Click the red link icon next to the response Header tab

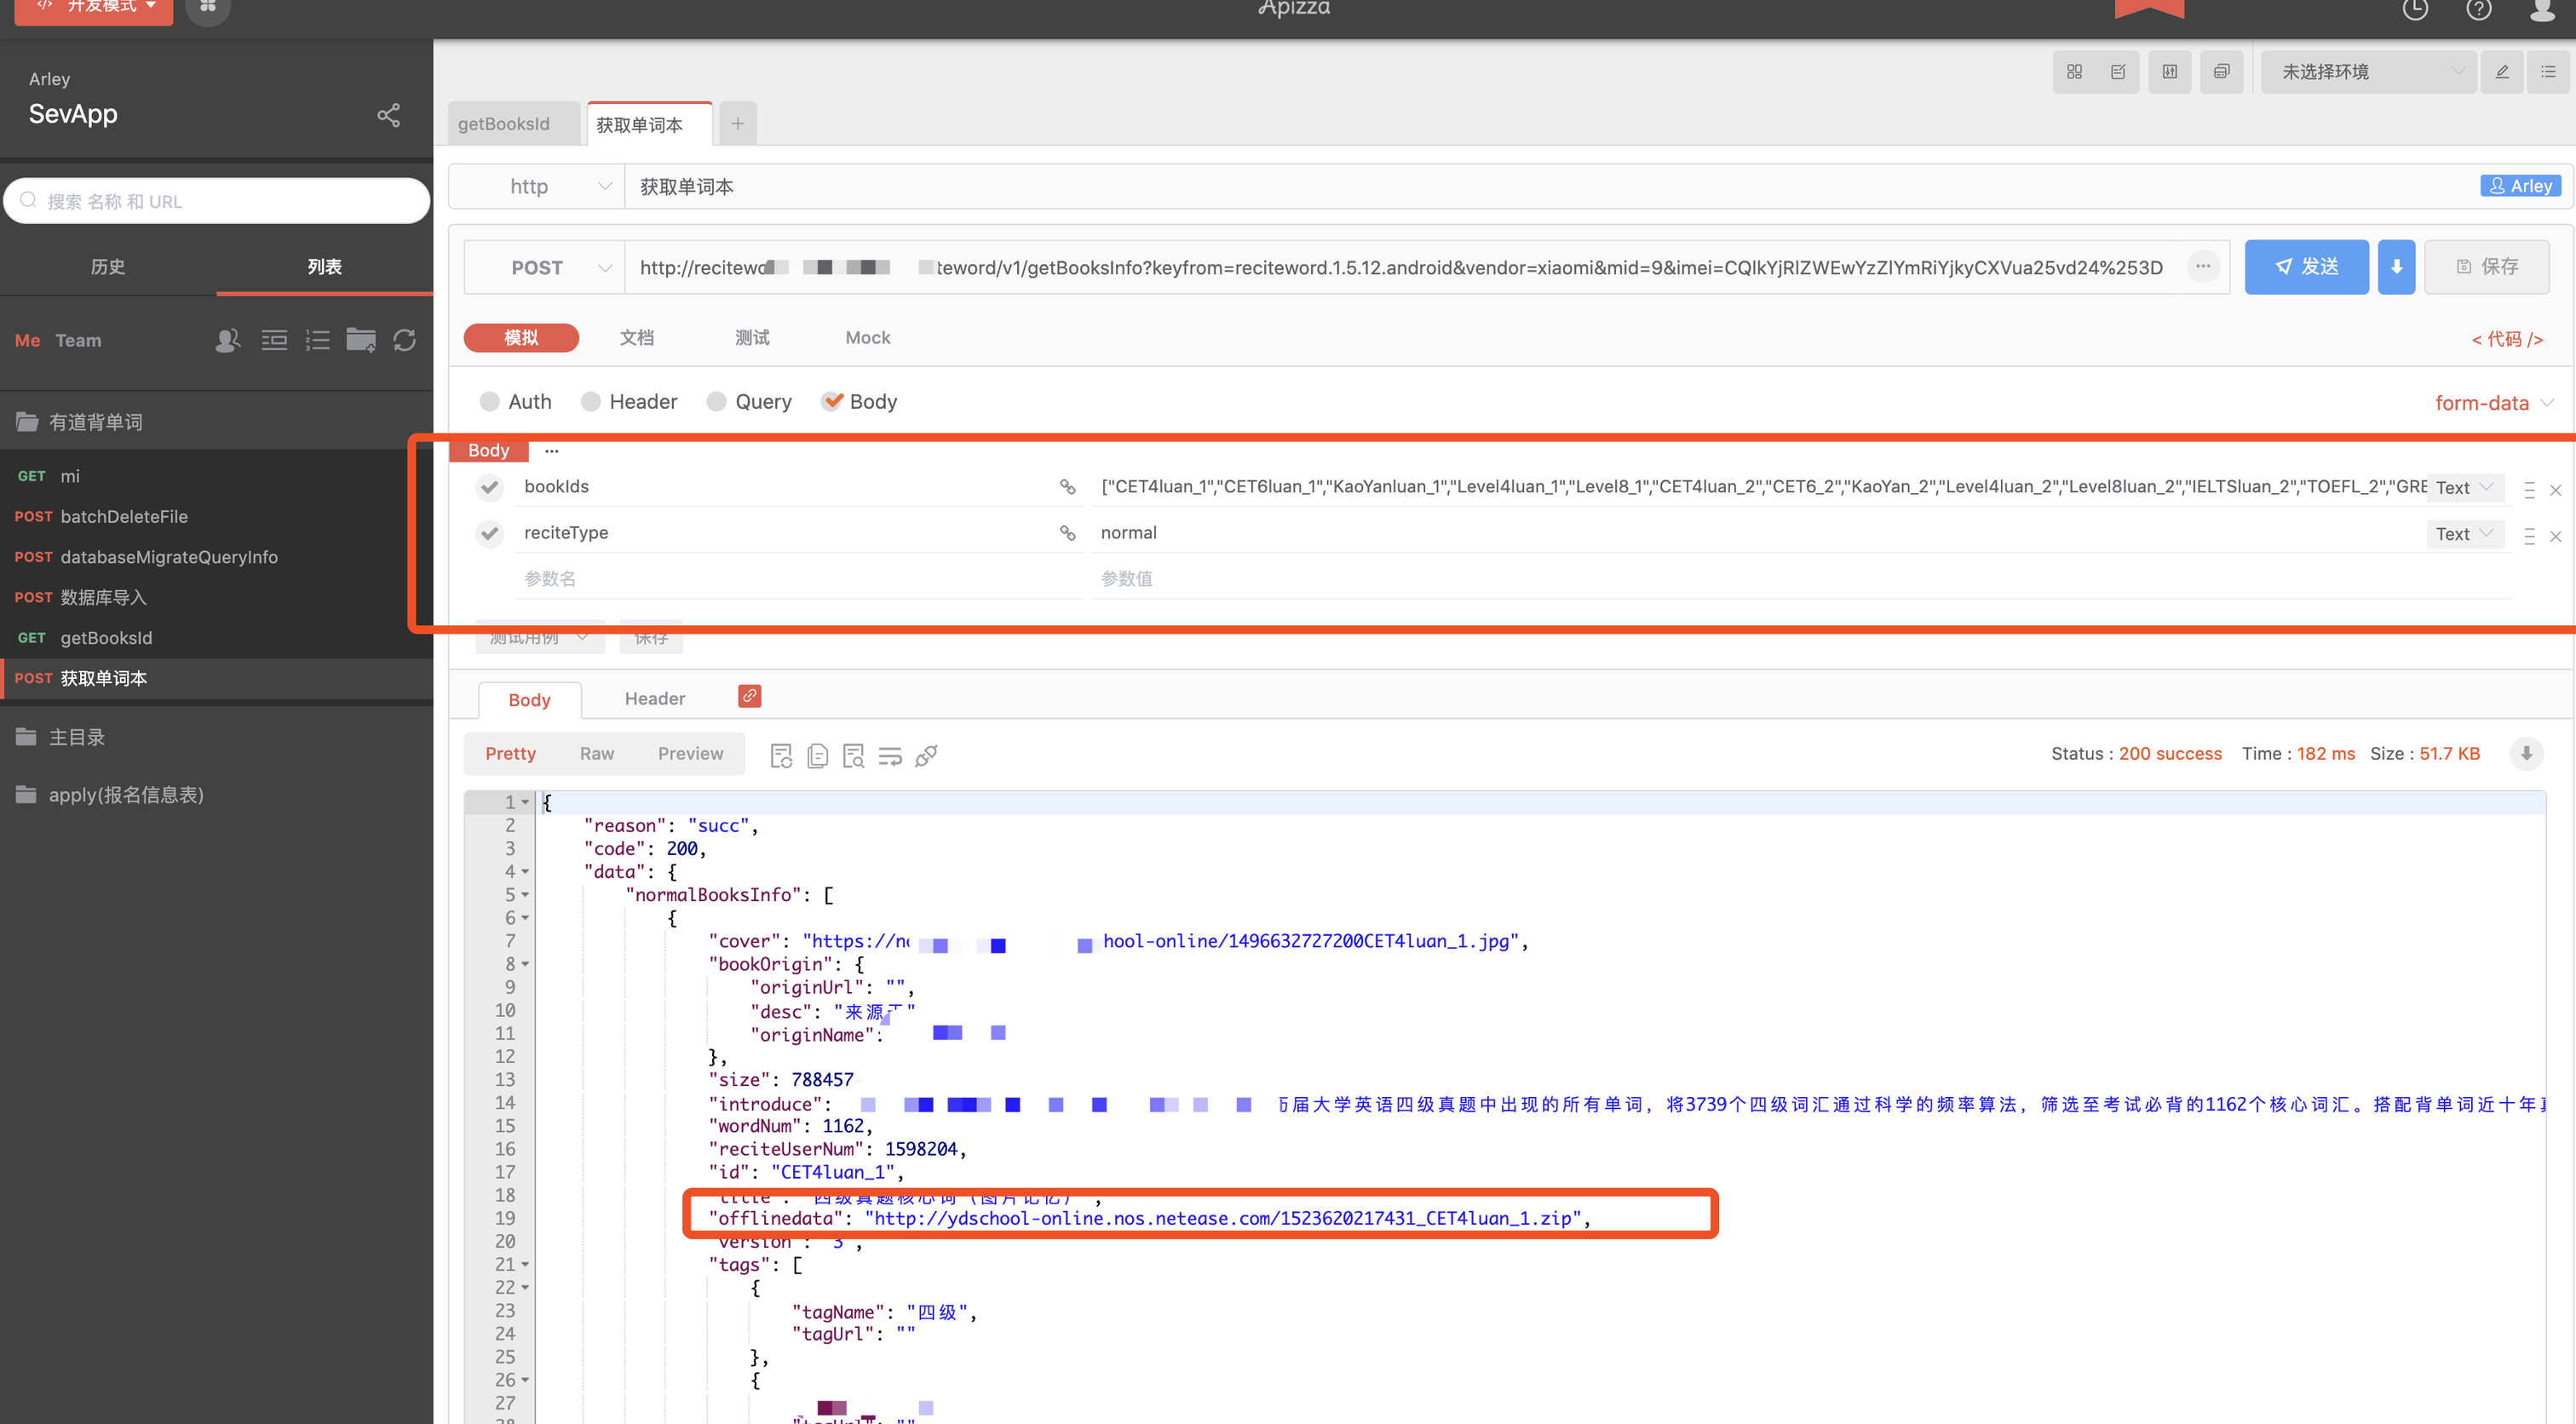pyautogui.click(x=749, y=696)
